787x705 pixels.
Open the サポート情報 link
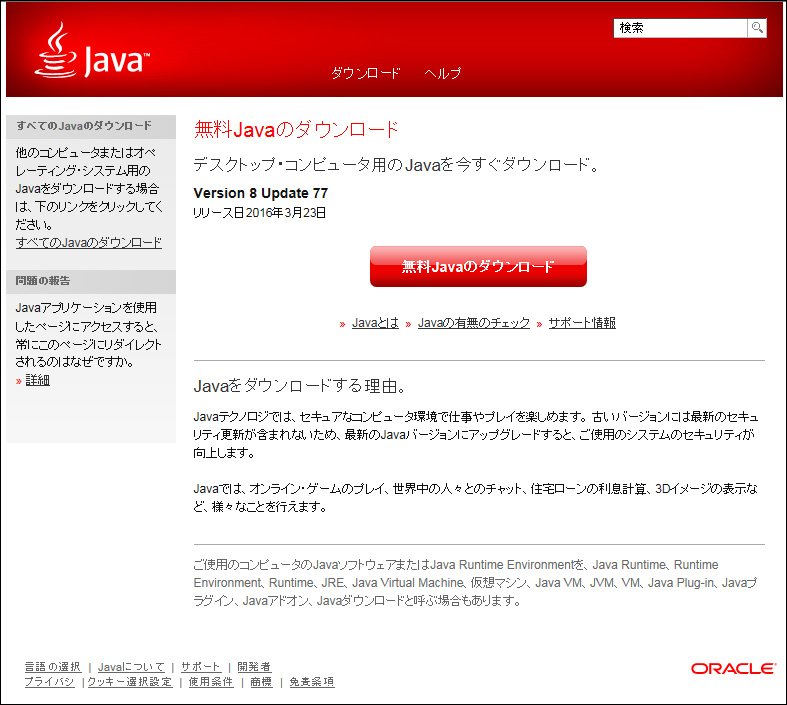coord(582,323)
